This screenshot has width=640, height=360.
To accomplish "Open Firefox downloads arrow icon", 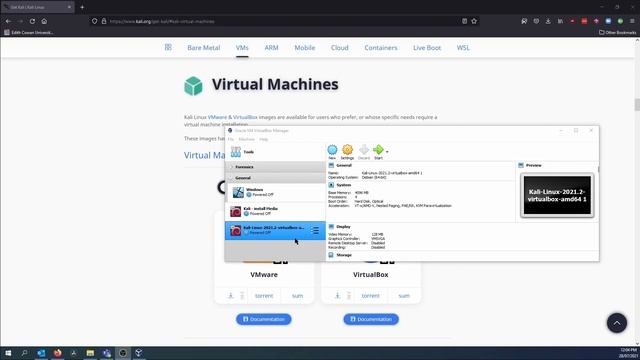I will (x=548, y=21).
